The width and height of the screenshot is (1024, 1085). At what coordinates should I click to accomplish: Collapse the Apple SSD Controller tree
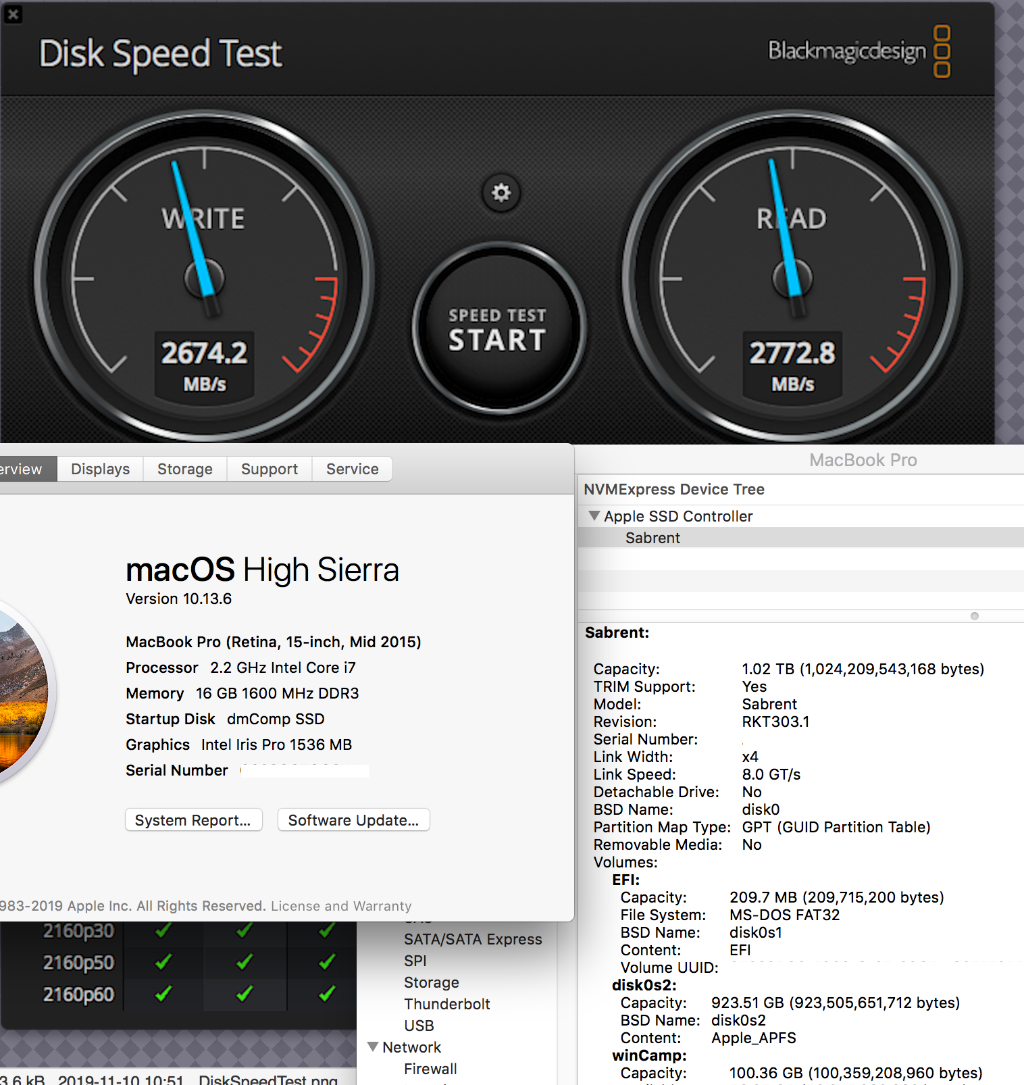(x=595, y=516)
